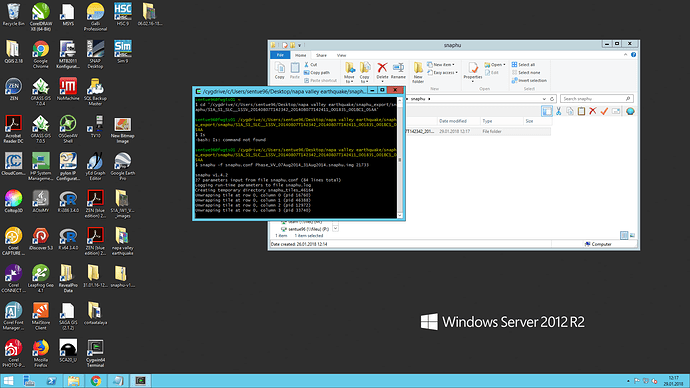Open File Explorer from the taskbar

[73, 381]
